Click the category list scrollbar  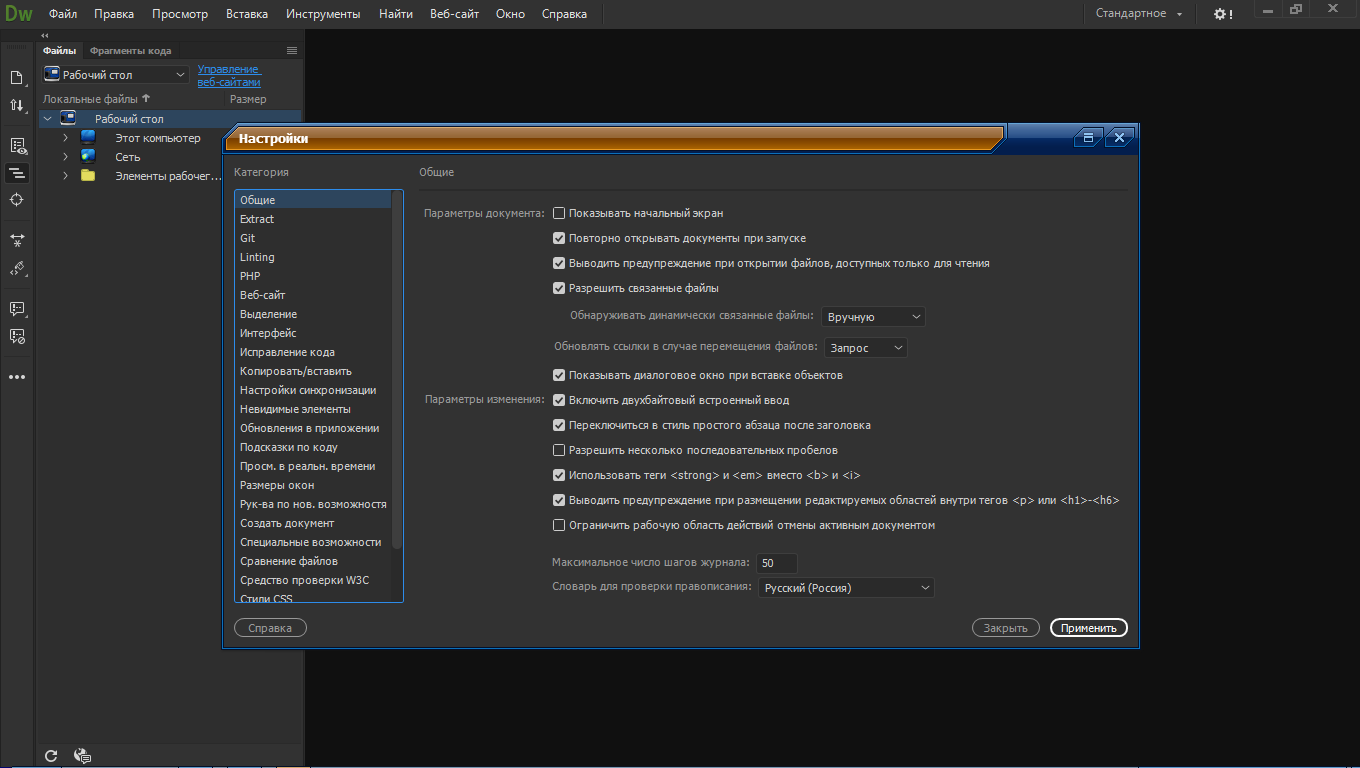point(397,370)
